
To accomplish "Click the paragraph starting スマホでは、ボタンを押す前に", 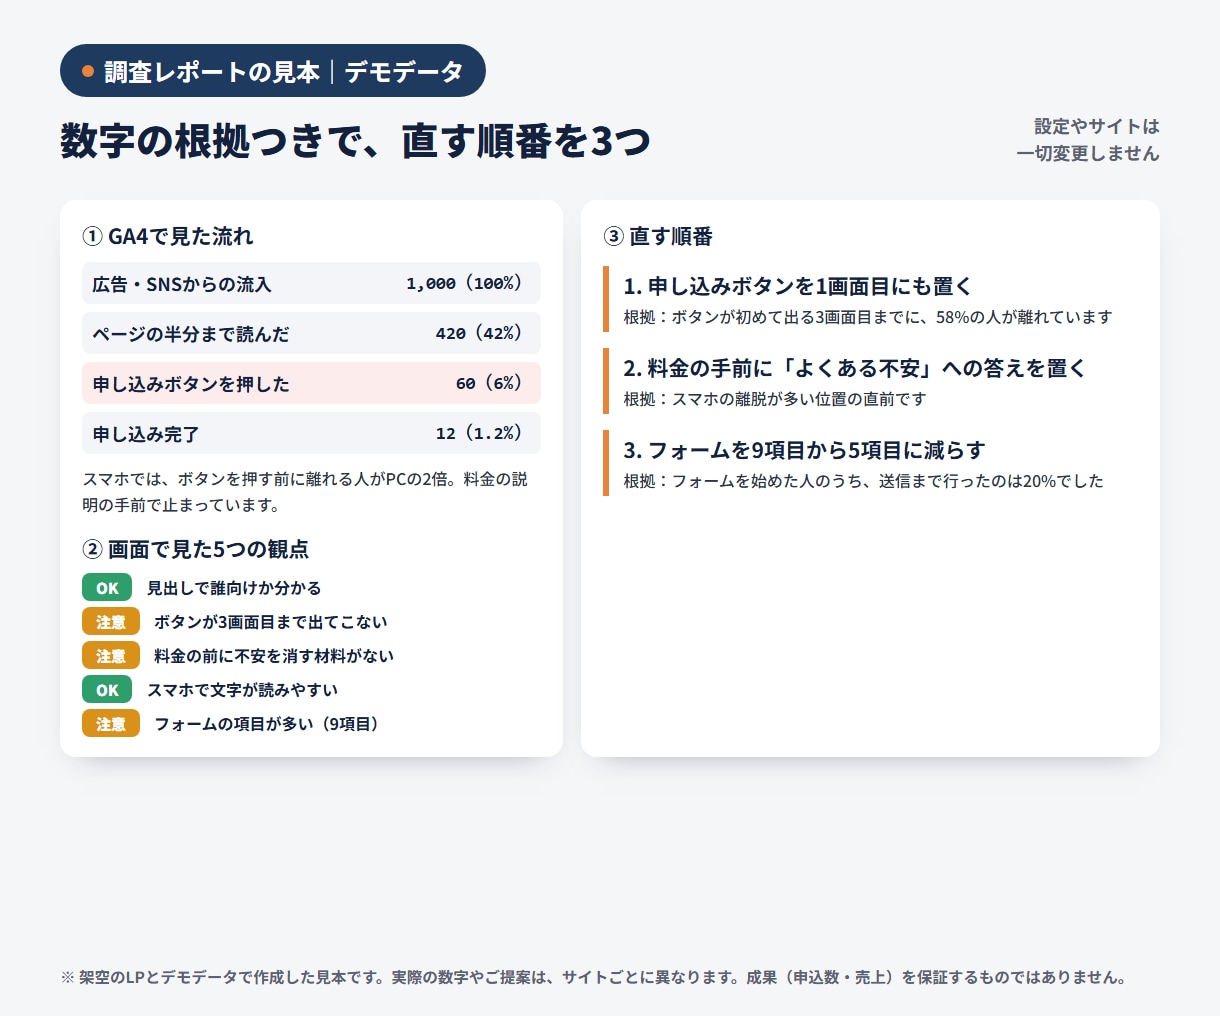I will pos(305,492).
